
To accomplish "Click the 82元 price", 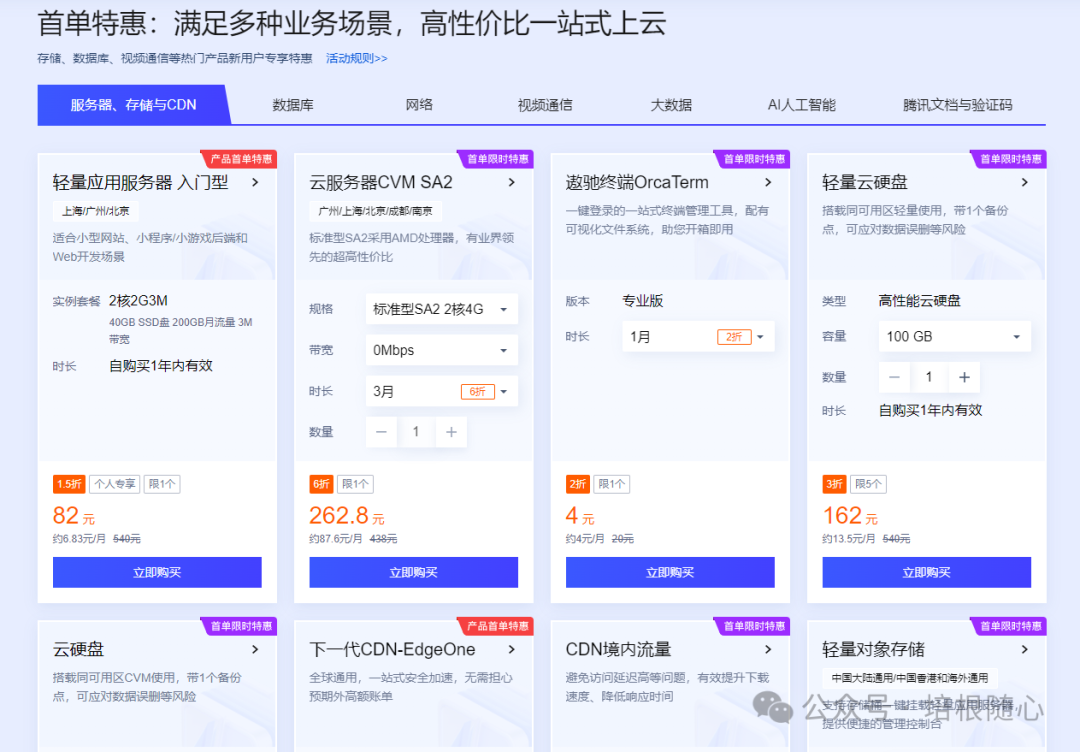I will [74, 515].
